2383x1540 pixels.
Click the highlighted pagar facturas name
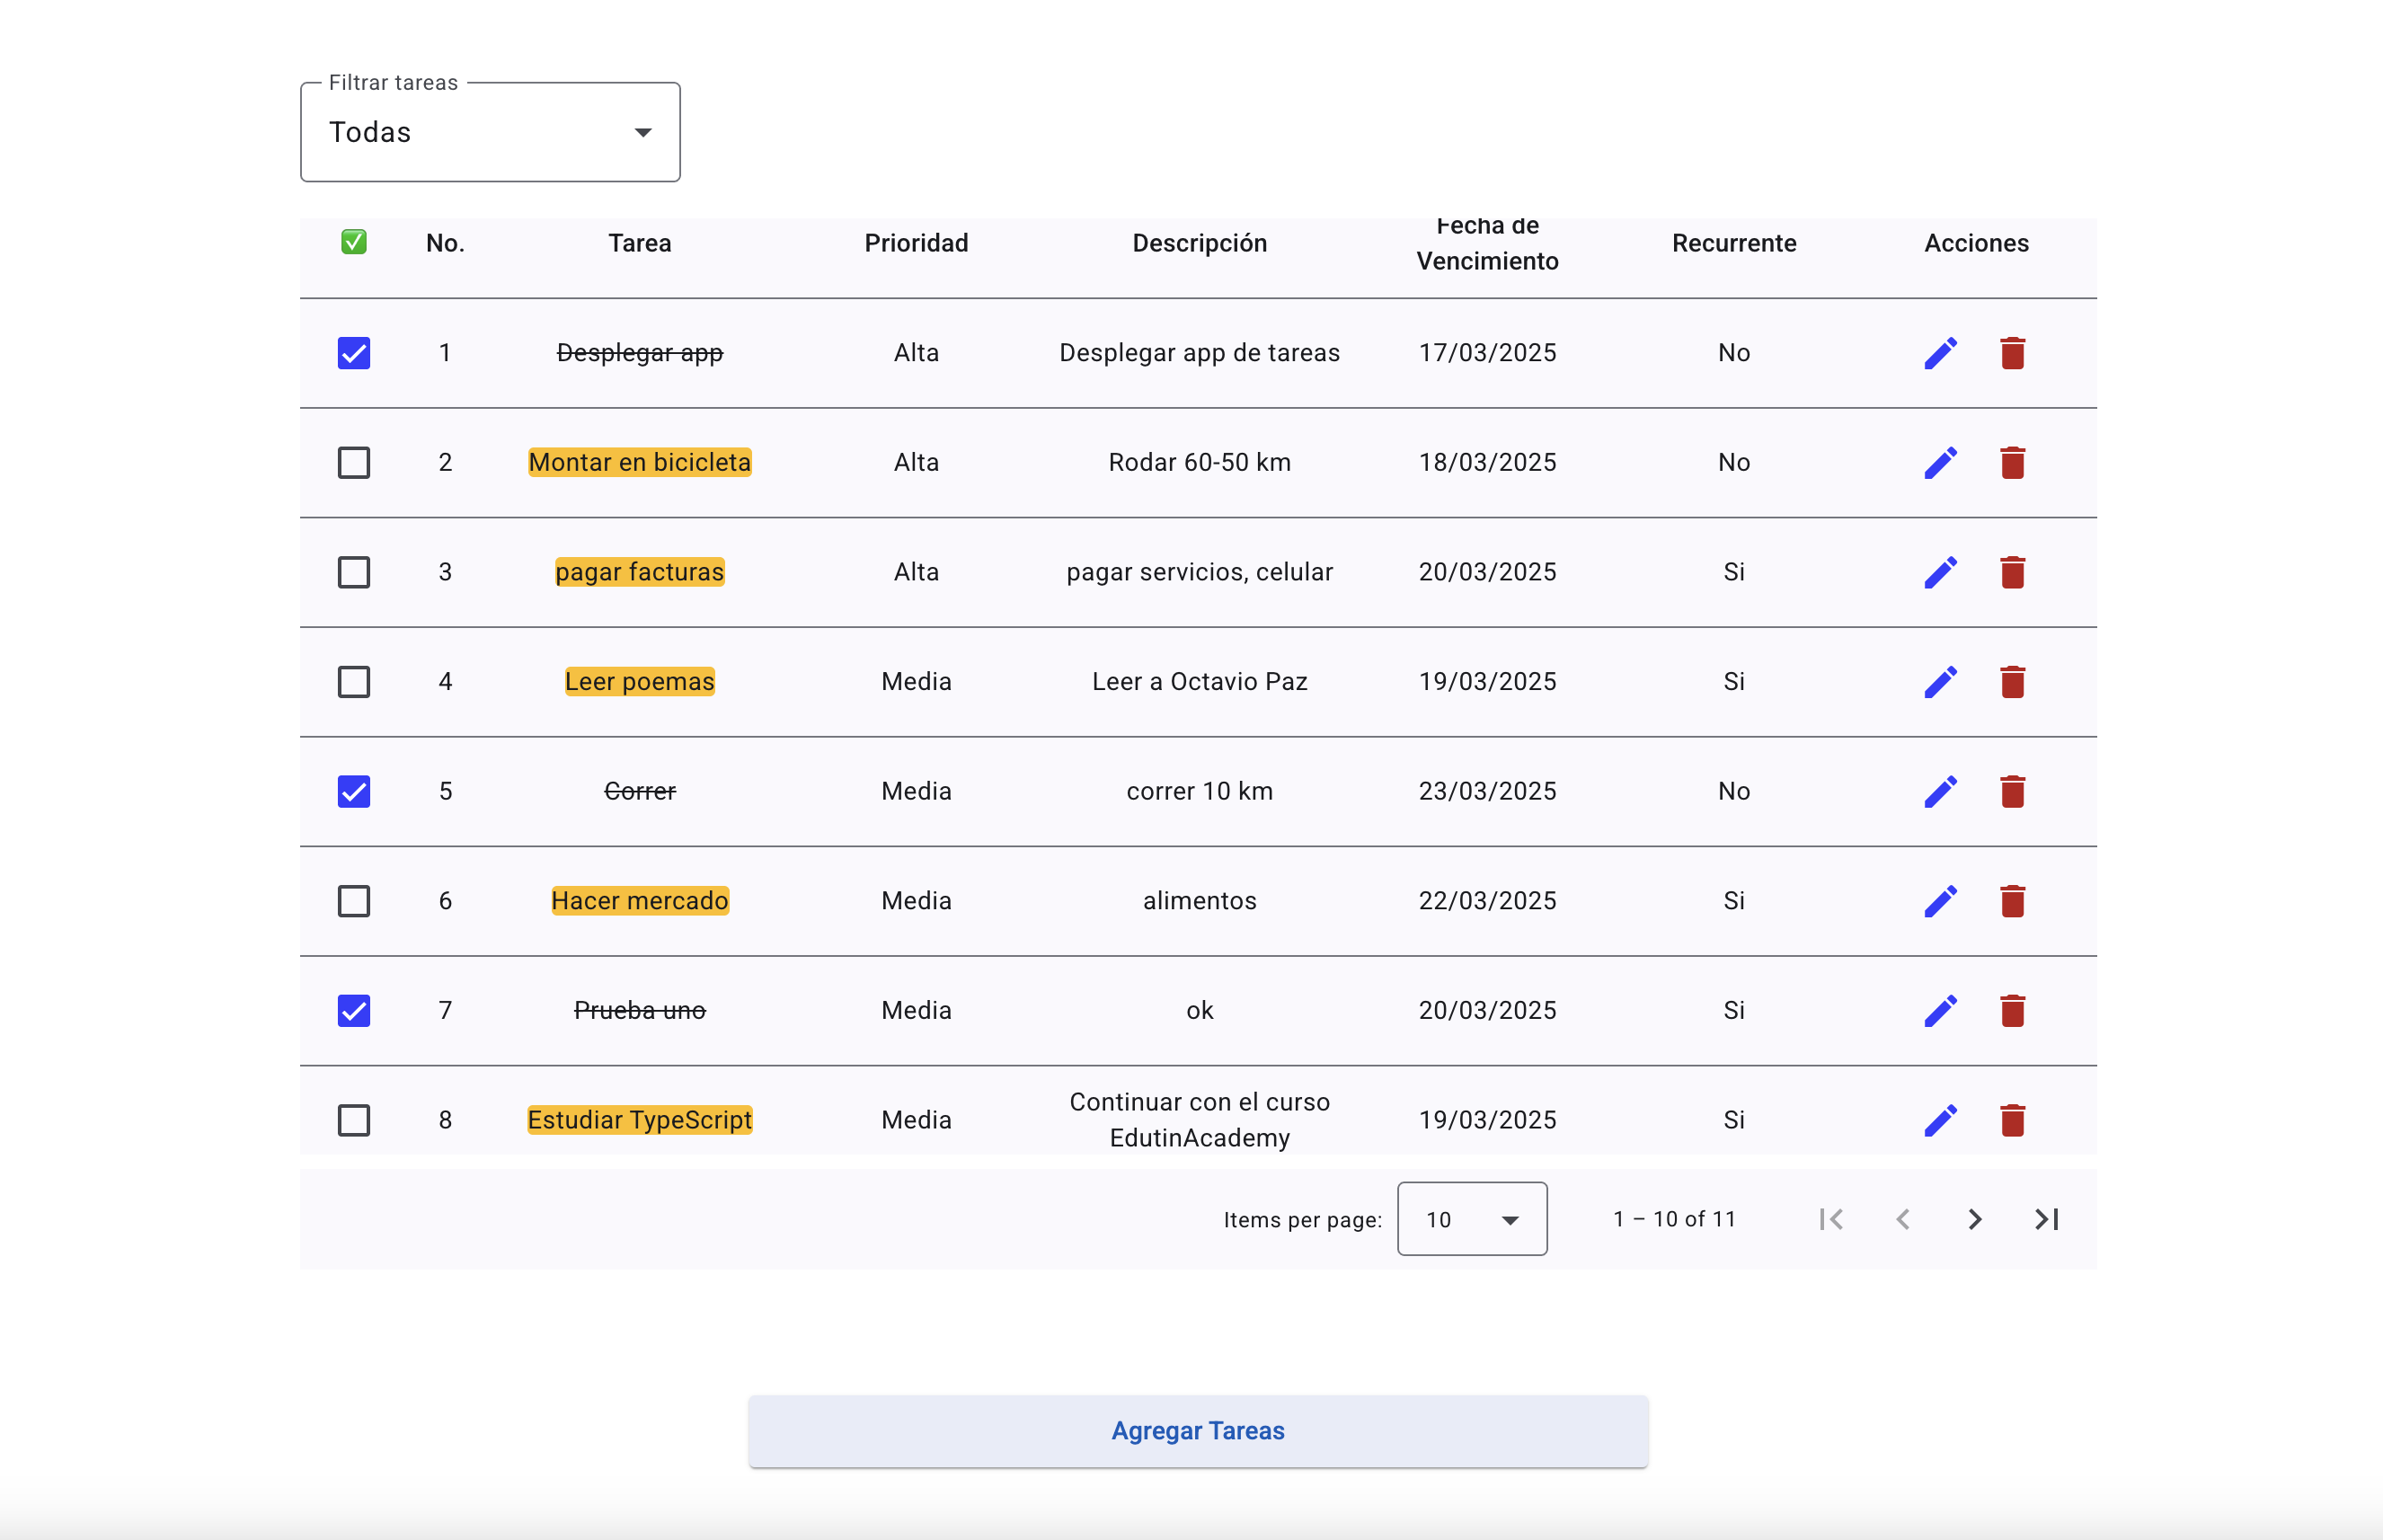pos(640,572)
